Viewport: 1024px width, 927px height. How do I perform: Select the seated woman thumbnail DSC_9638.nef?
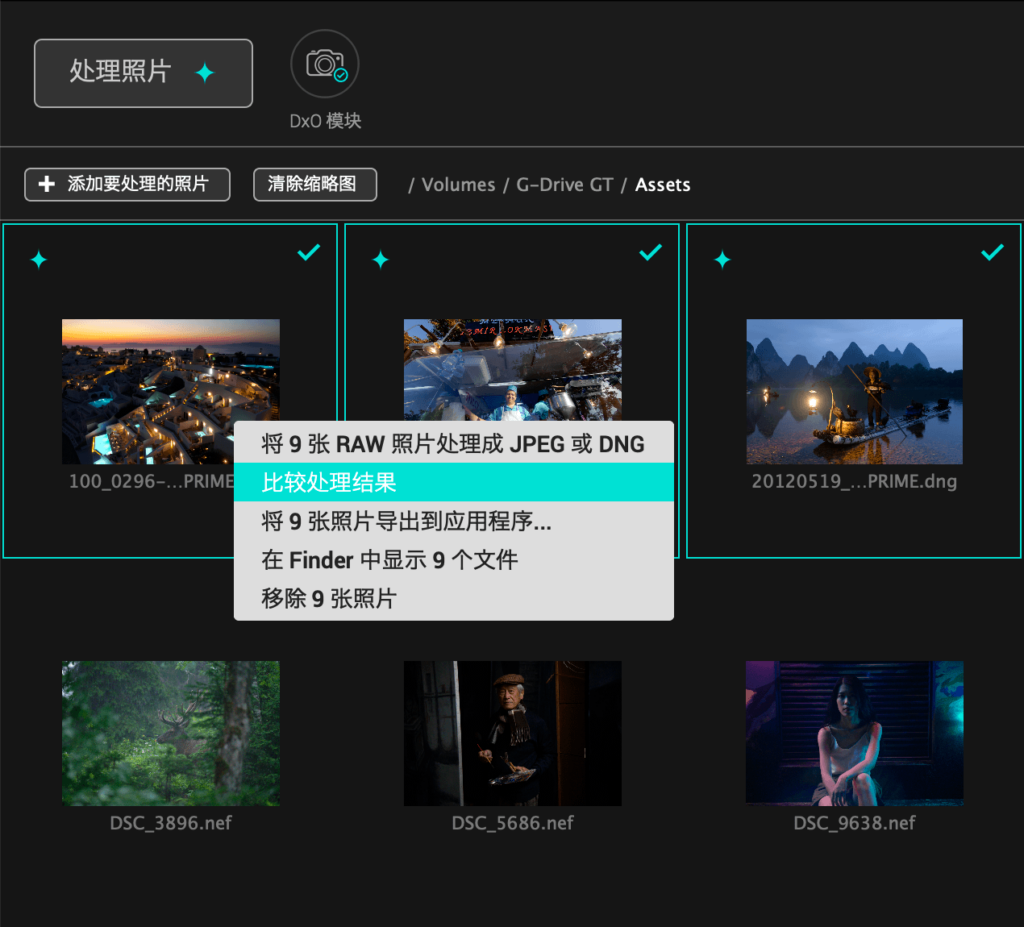click(854, 733)
